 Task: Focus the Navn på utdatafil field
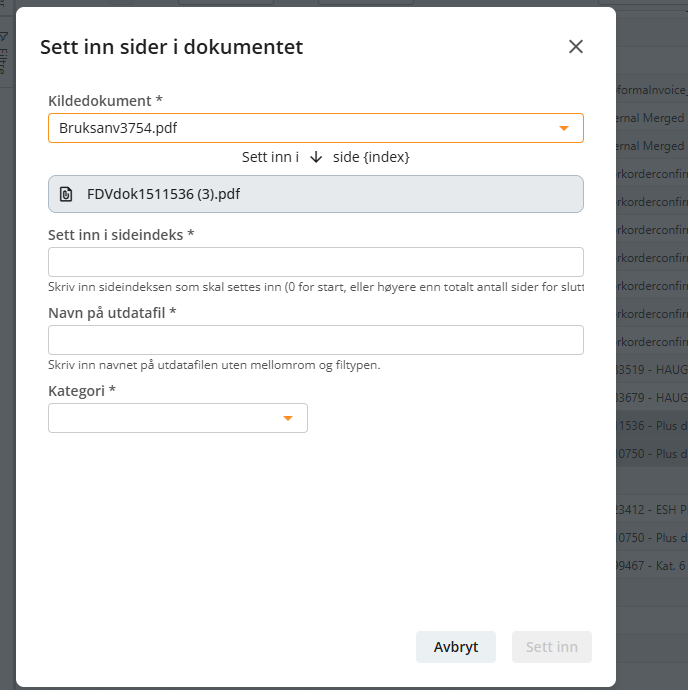tap(316, 340)
